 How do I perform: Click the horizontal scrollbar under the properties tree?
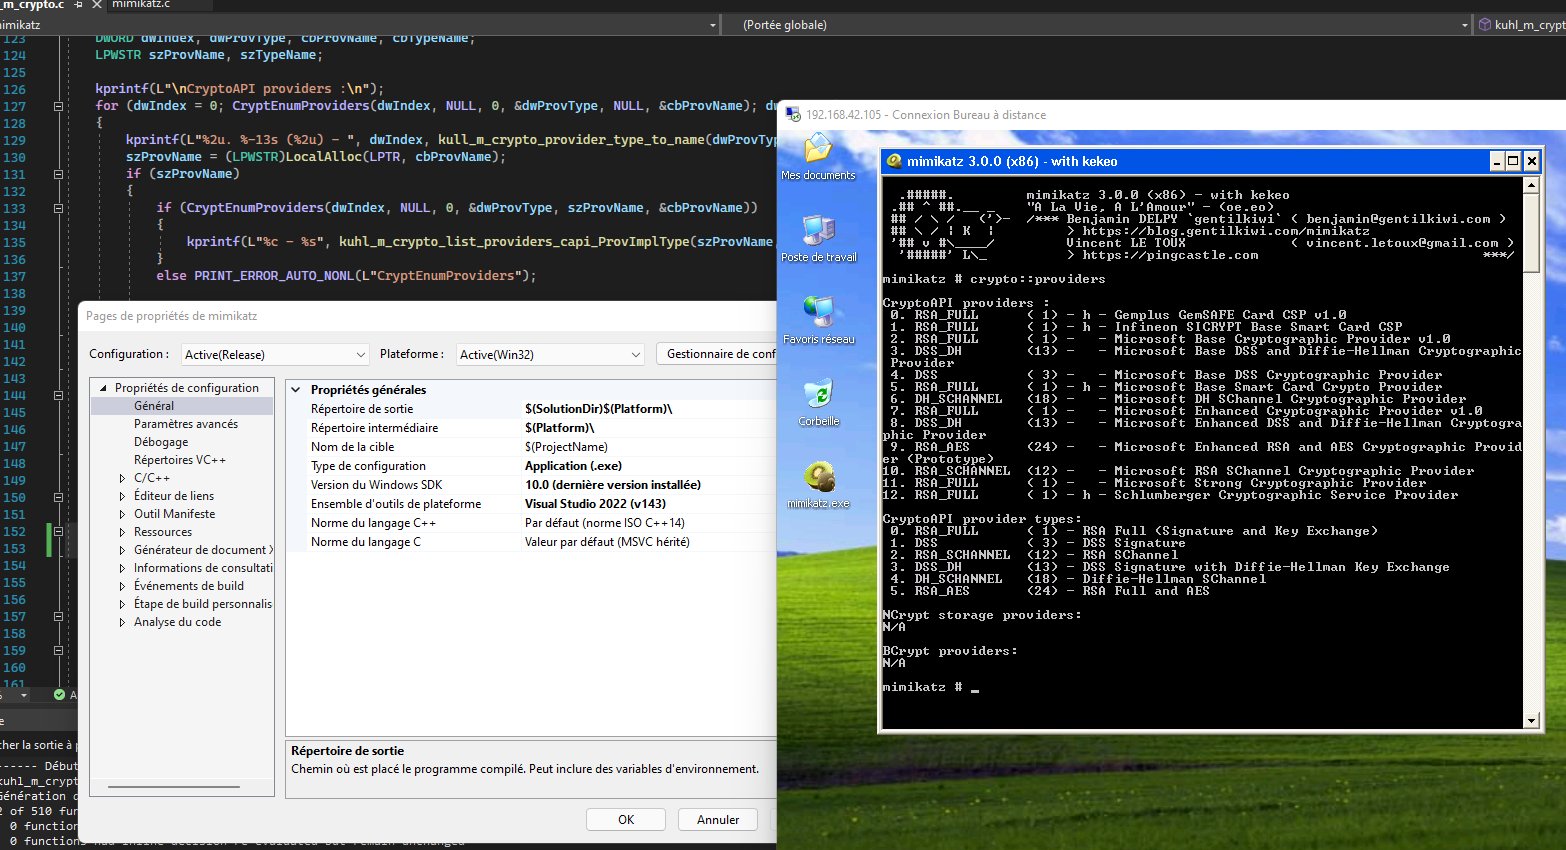pos(173,787)
